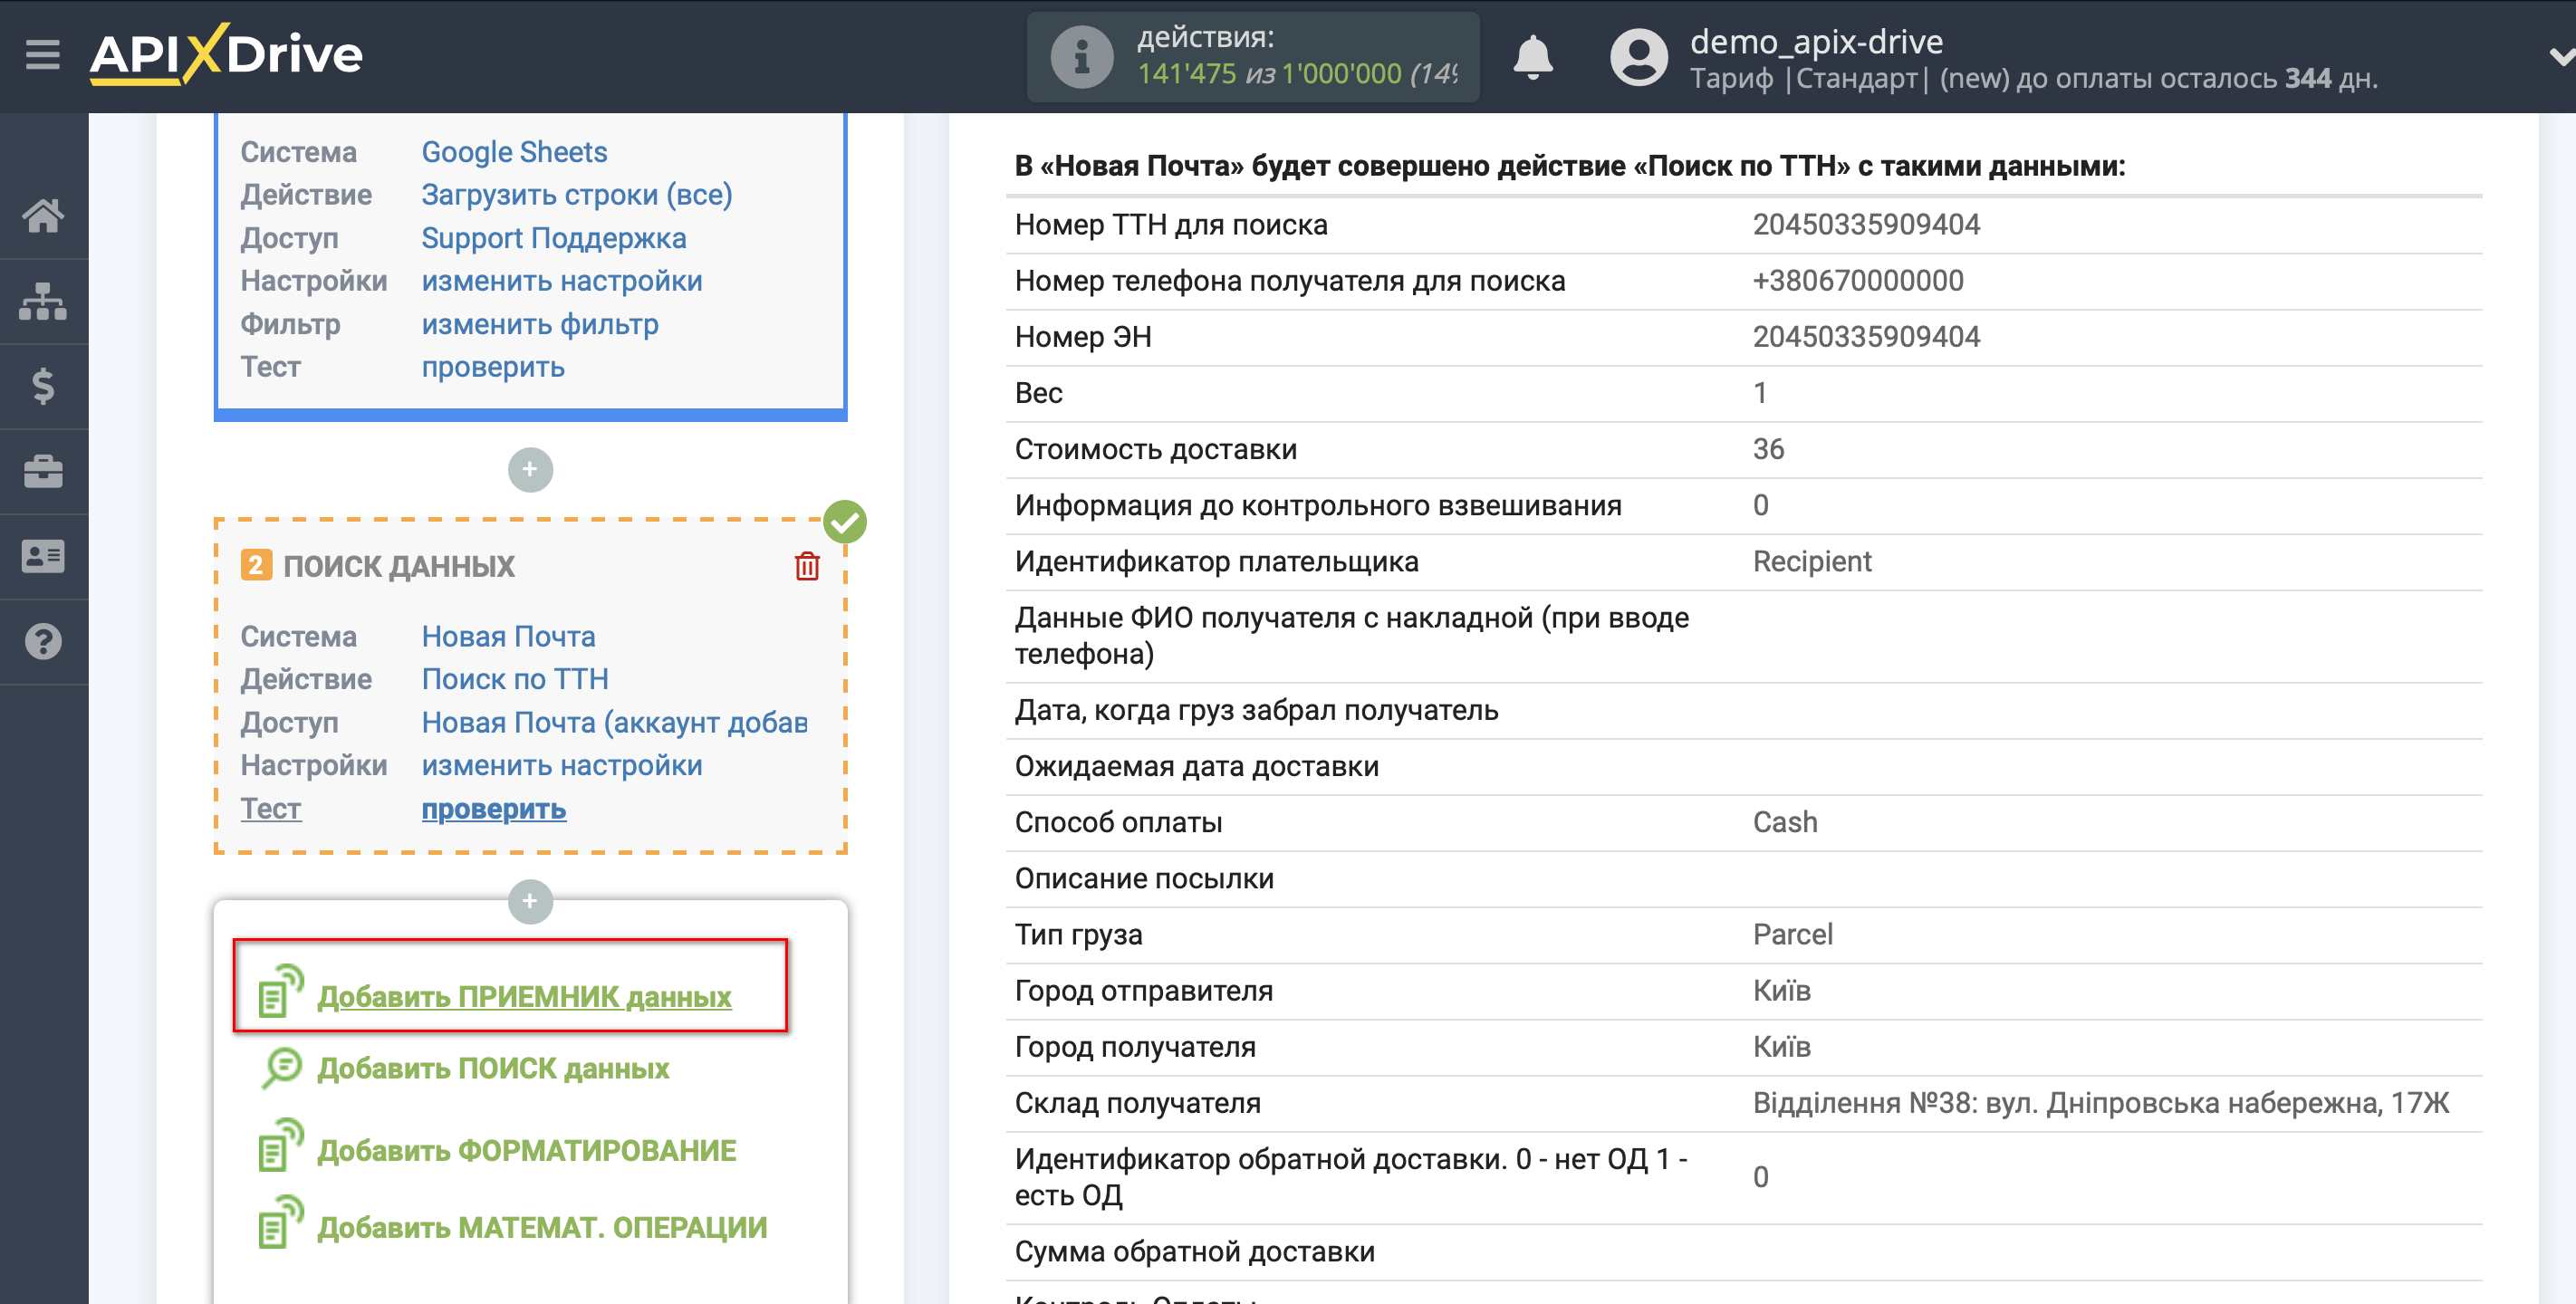Viewport: 2576px width, 1304px height.
Task: Click the Город получателя value Київ
Action: (x=1782, y=1046)
